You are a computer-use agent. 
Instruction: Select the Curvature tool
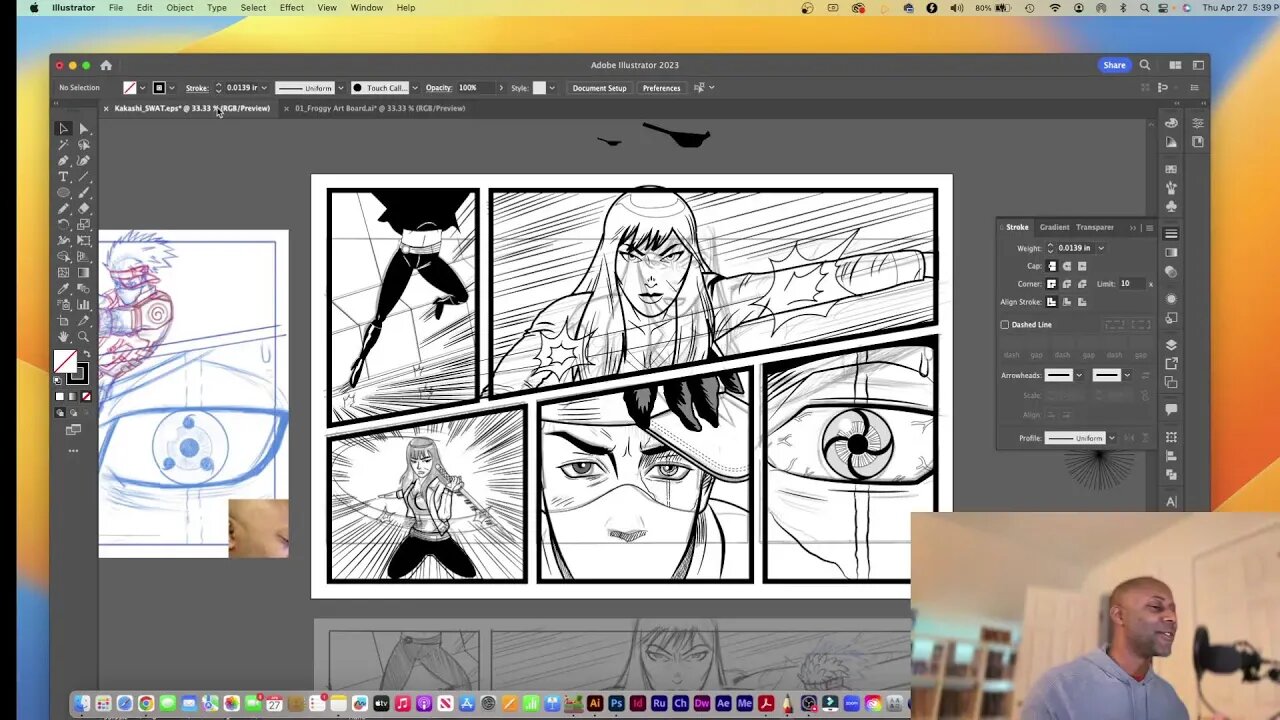[x=84, y=160]
